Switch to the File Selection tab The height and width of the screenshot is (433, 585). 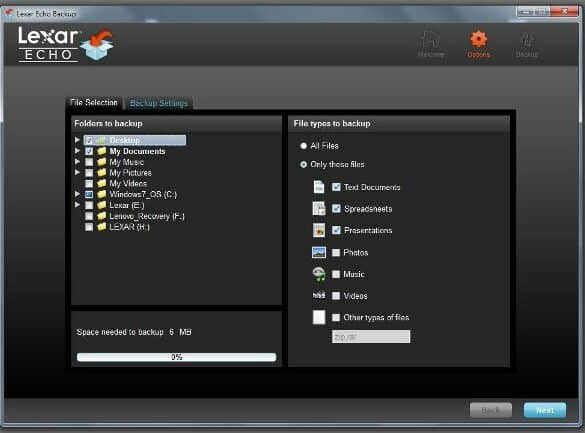click(x=94, y=103)
